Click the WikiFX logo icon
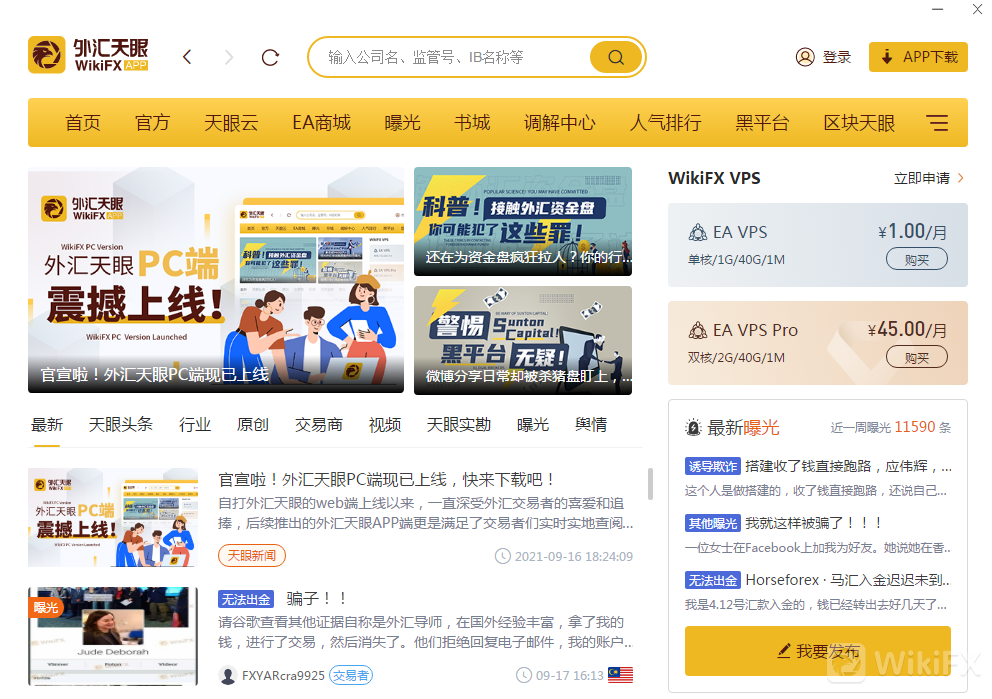This screenshot has width=992, height=699. point(47,56)
